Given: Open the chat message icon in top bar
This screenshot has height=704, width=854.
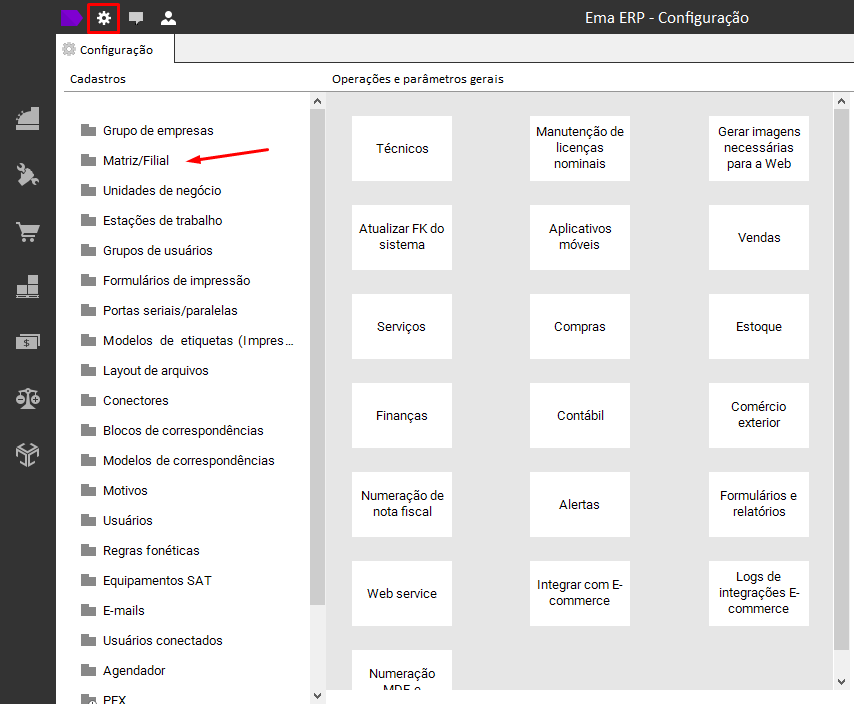Looking at the screenshot, I should (136, 18).
